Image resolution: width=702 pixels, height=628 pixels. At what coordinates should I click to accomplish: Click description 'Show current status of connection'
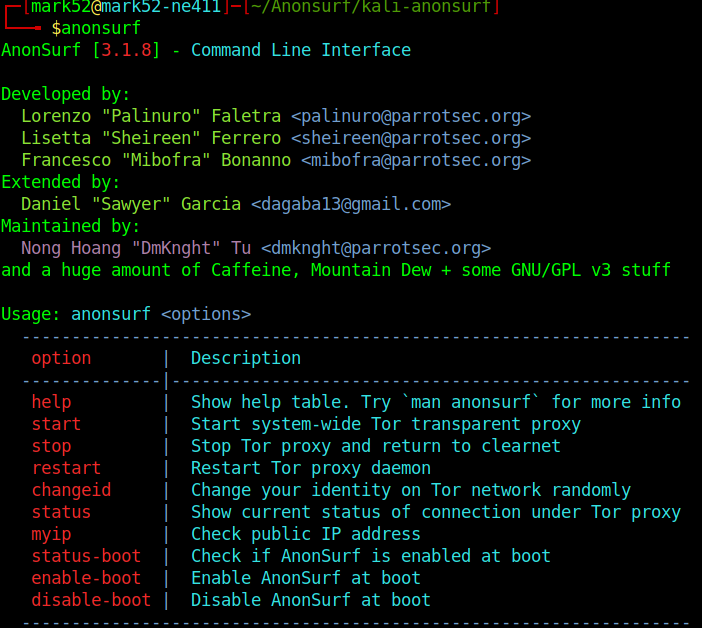tap(356, 512)
